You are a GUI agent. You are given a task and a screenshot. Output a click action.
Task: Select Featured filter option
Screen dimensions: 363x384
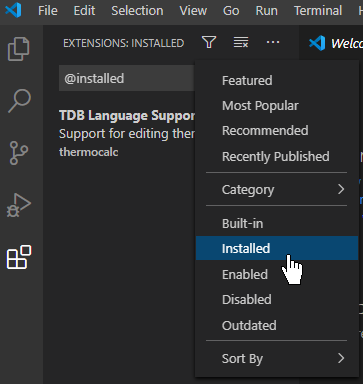277,81
